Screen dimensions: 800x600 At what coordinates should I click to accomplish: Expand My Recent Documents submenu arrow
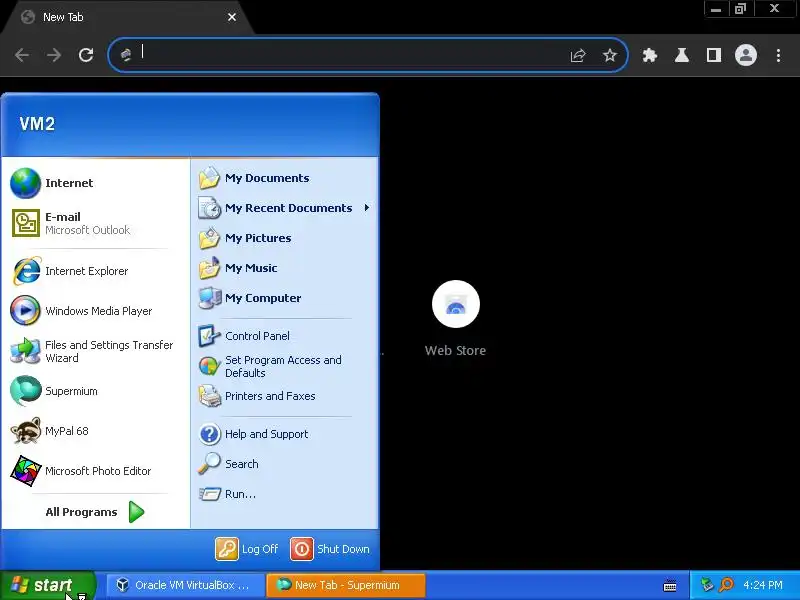tap(366, 208)
